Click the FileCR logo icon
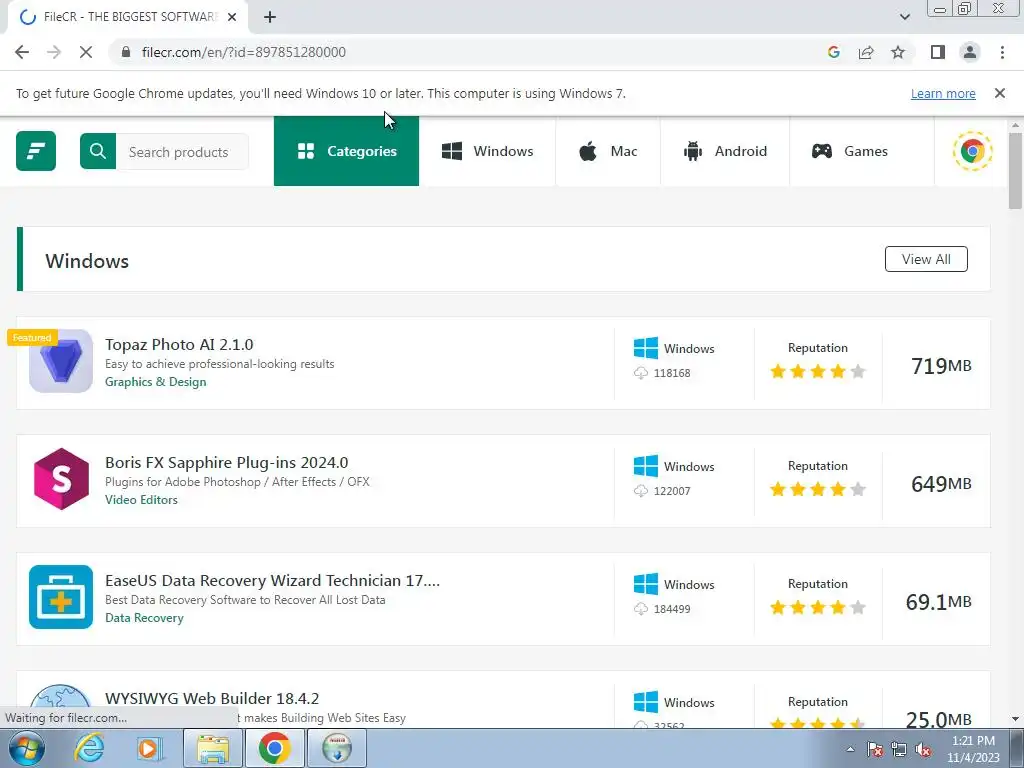Image resolution: width=1024 pixels, height=768 pixels. (36, 151)
